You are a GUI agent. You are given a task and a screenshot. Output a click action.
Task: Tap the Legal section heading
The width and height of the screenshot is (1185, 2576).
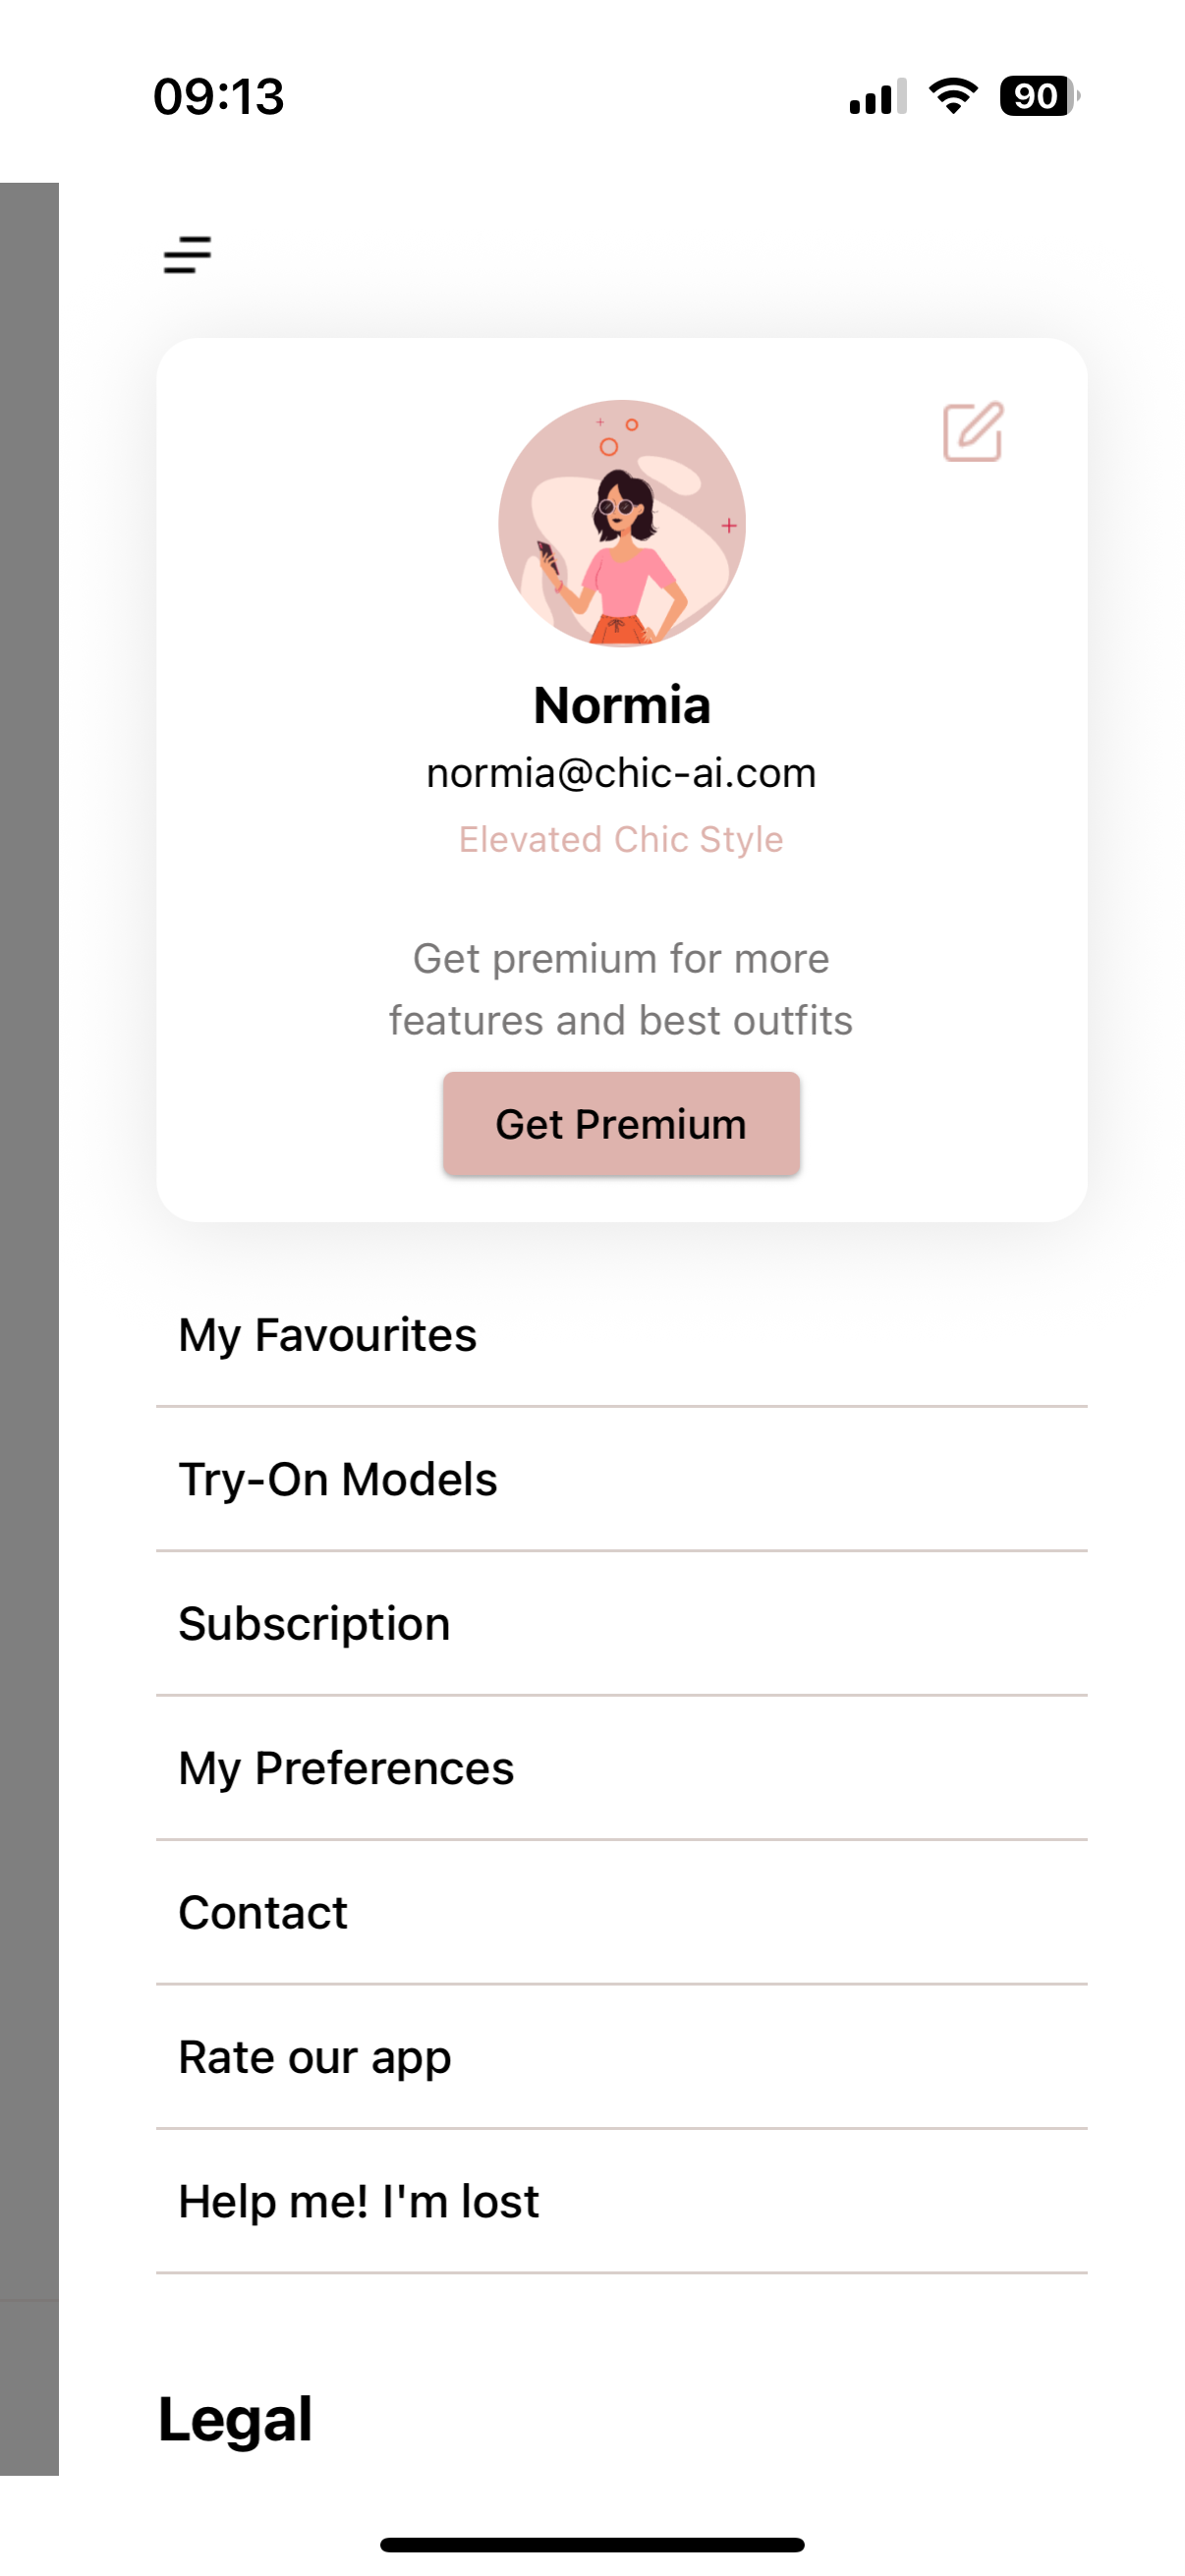click(x=235, y=2420)
